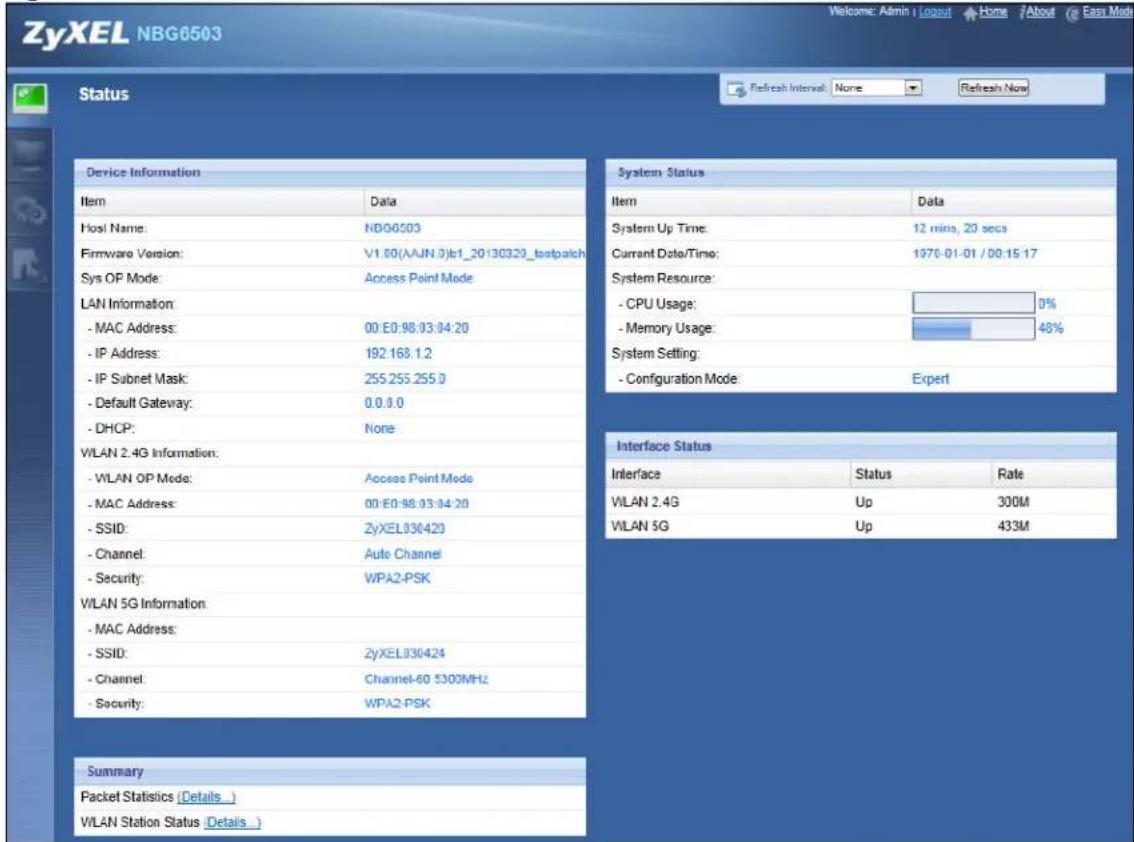
Task: Click the Refresh Now button
Action: tap(994, 88)
